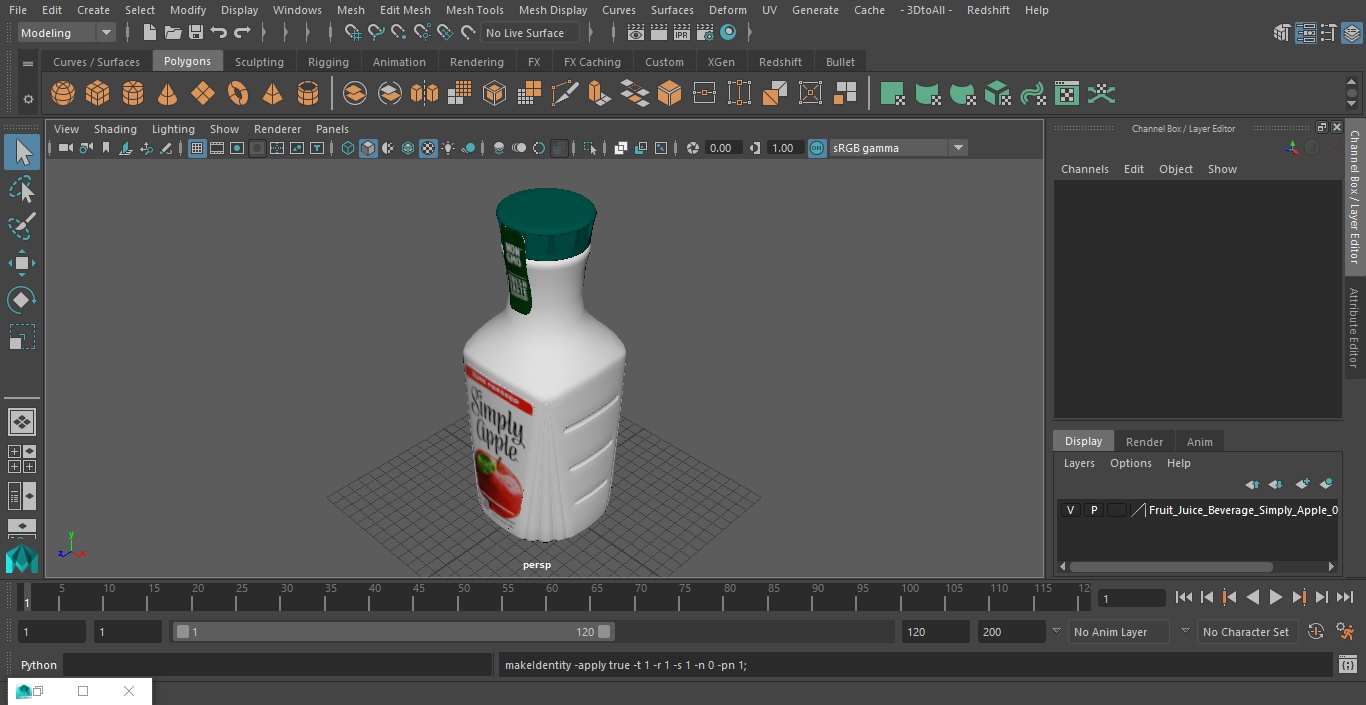Toggle Python command line language label
Viewport: 1366px width, 705px height.
(x=39, y=665)
